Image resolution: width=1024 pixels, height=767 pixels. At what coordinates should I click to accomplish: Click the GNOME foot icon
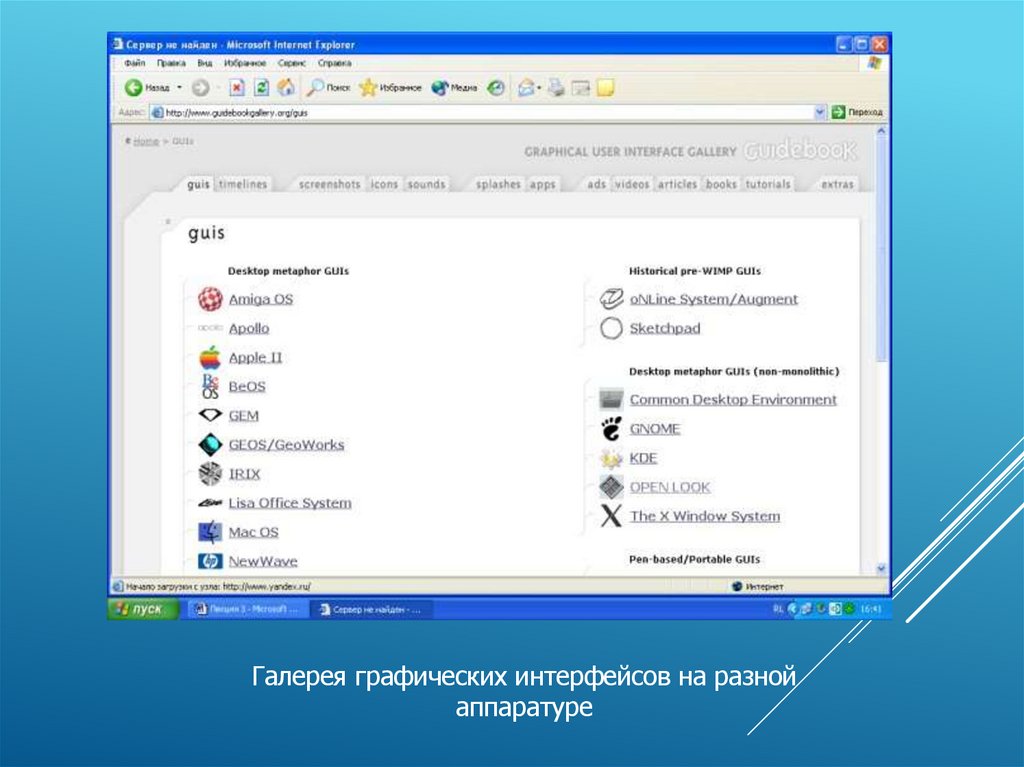tap(611, 429)
